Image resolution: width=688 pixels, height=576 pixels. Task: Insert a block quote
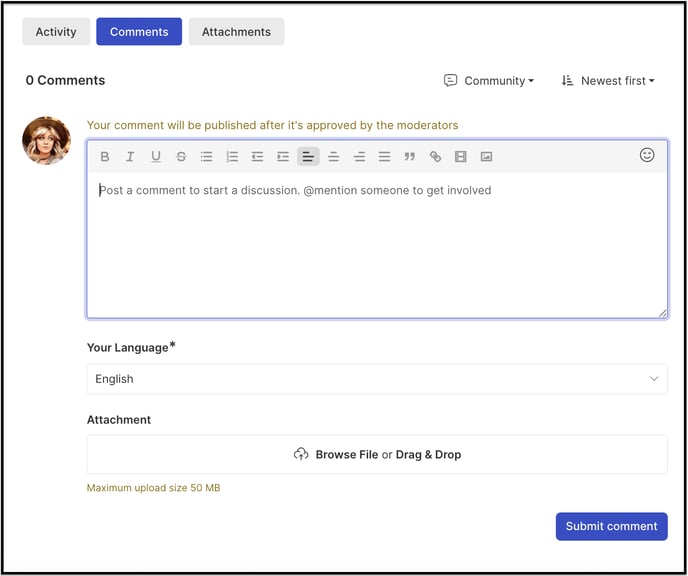[410, 157]
